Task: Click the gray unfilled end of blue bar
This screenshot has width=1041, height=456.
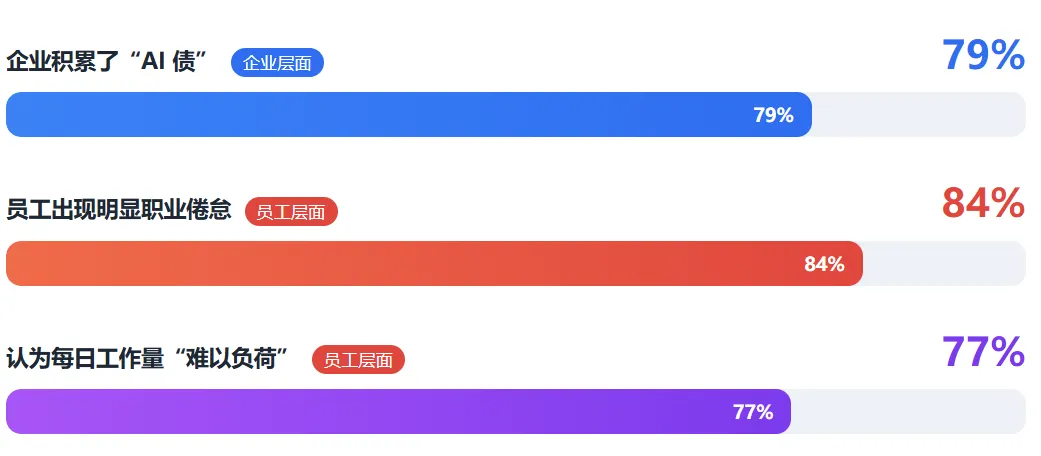Action: coord(920,114)
